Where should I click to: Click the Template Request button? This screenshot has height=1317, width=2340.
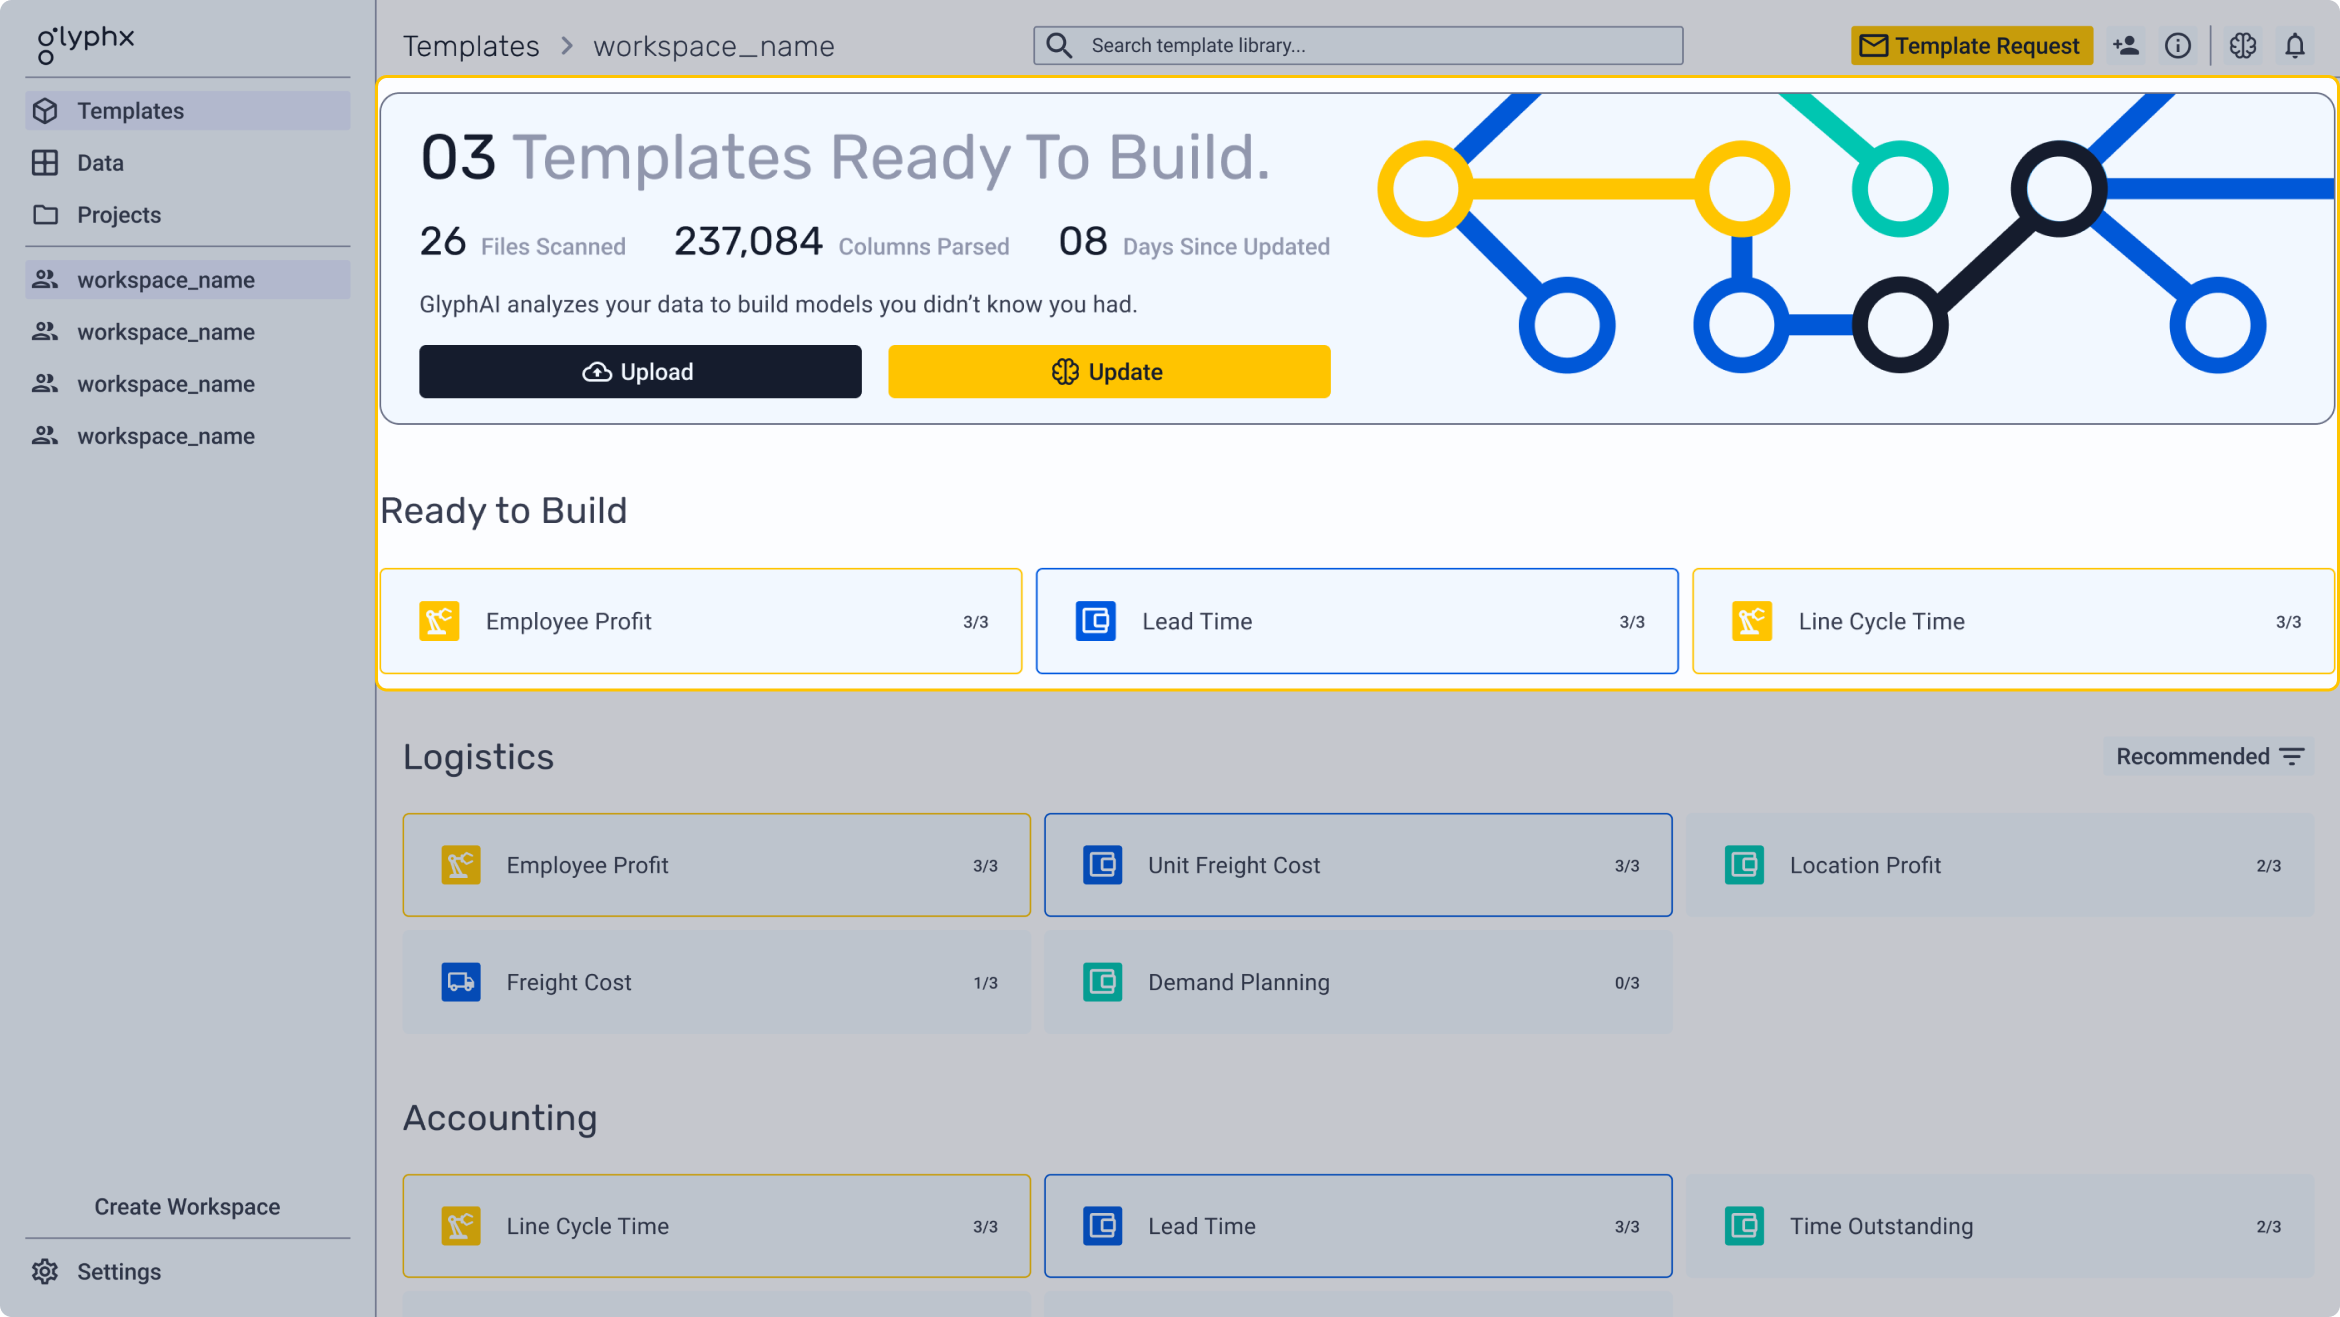1971,46
